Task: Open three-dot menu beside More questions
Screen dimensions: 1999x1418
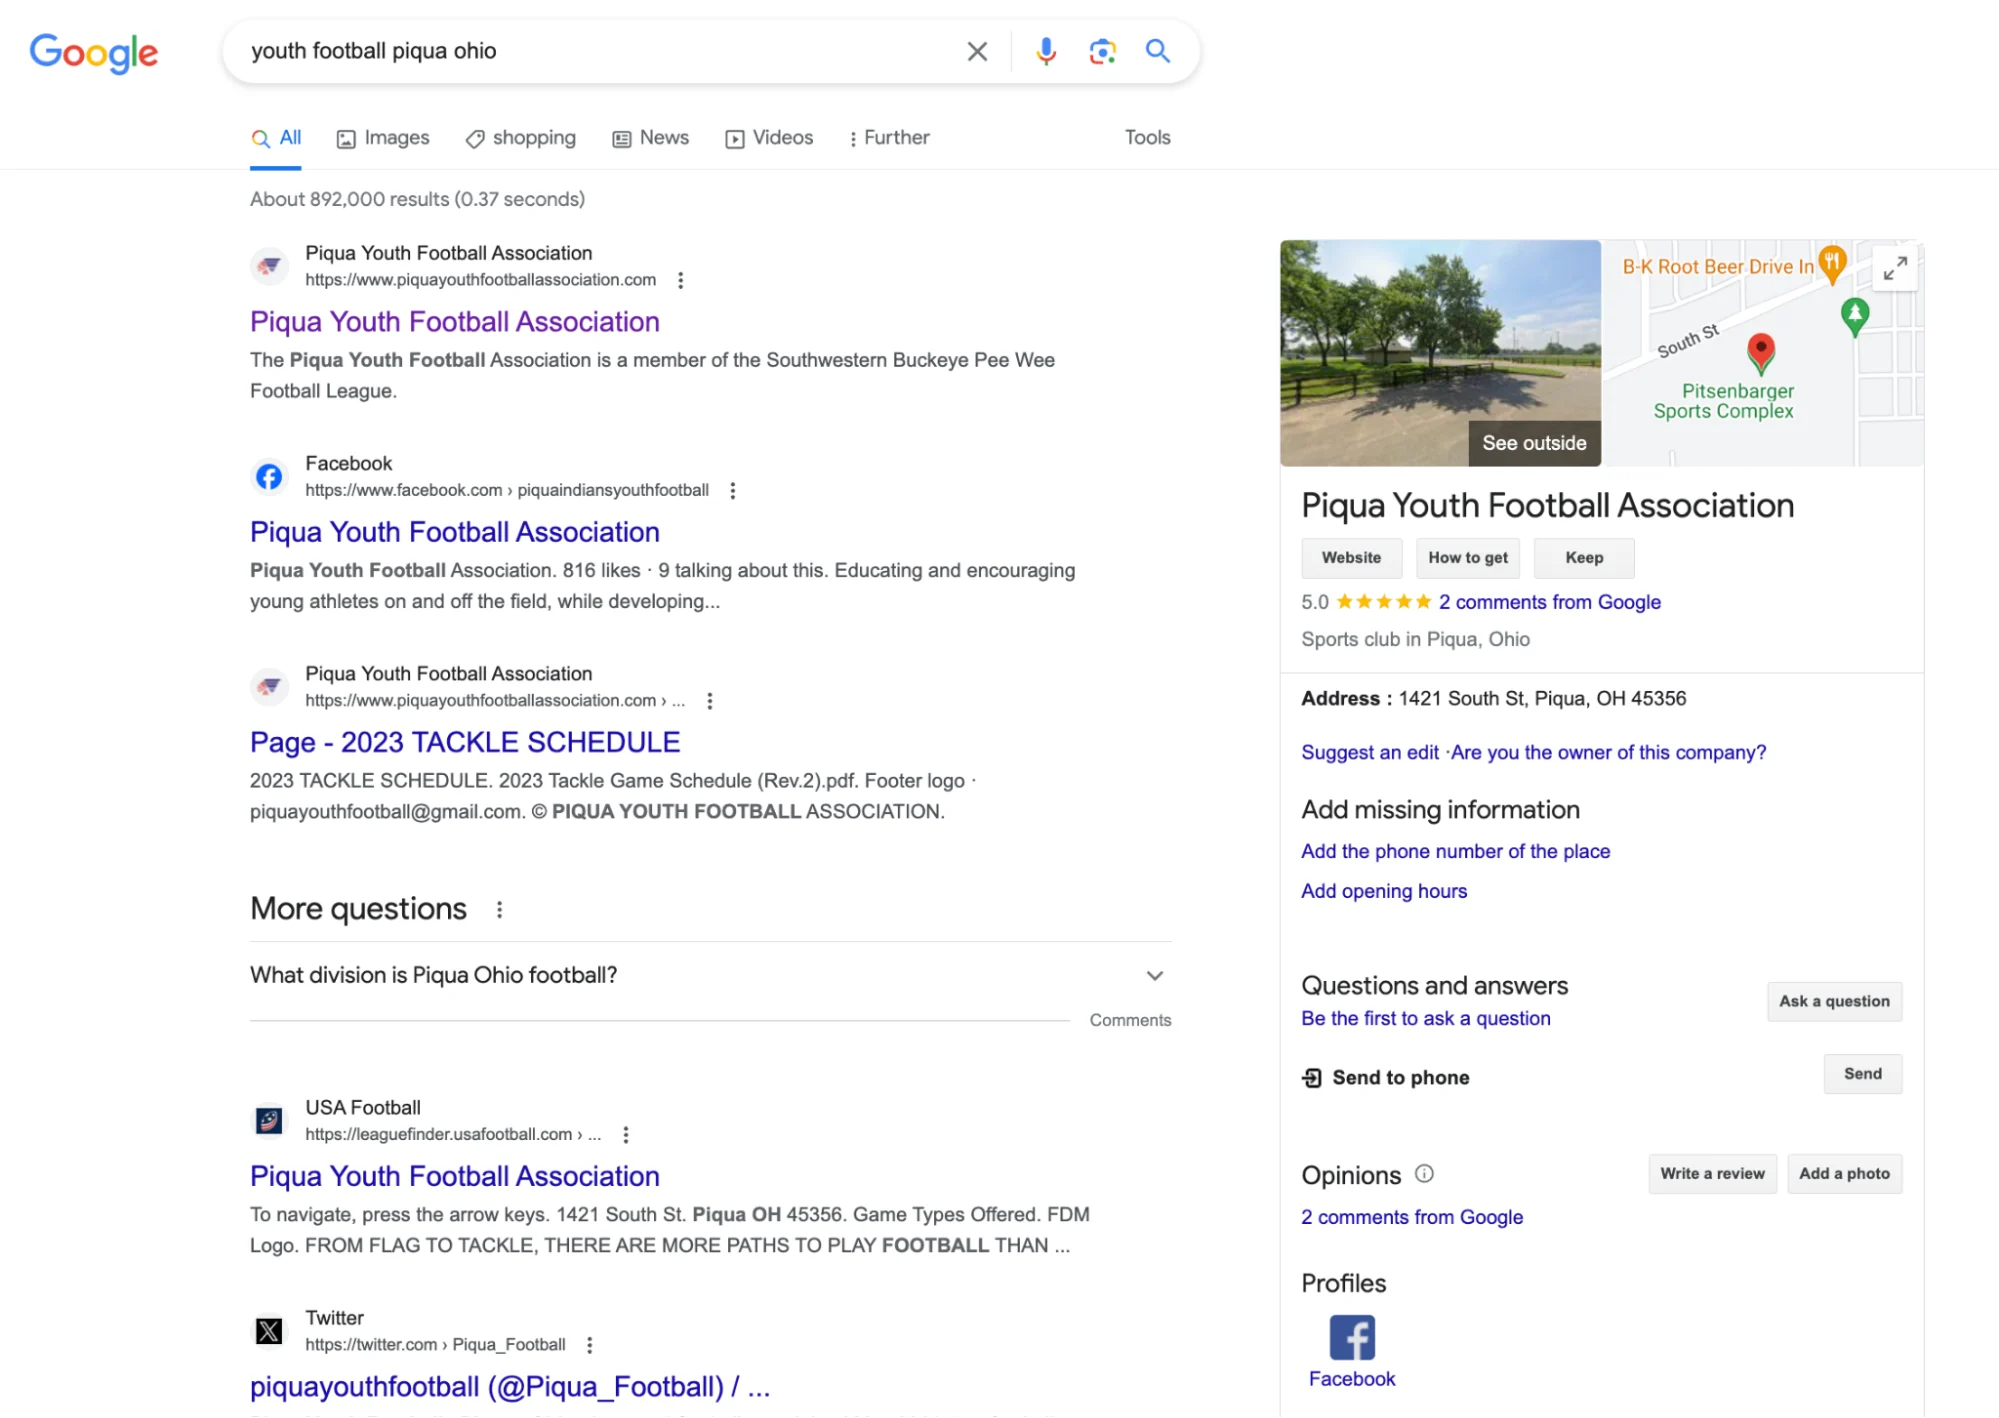Action: pos(499,909)
